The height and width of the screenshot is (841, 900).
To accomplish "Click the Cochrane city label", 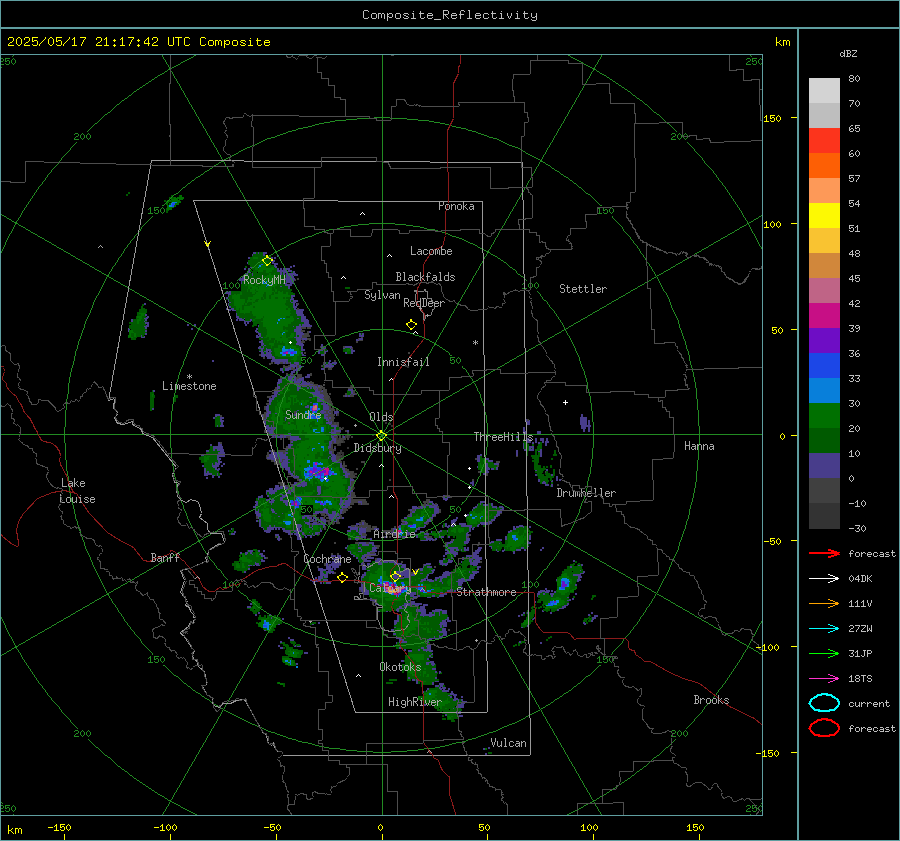I will click(327, 559).
